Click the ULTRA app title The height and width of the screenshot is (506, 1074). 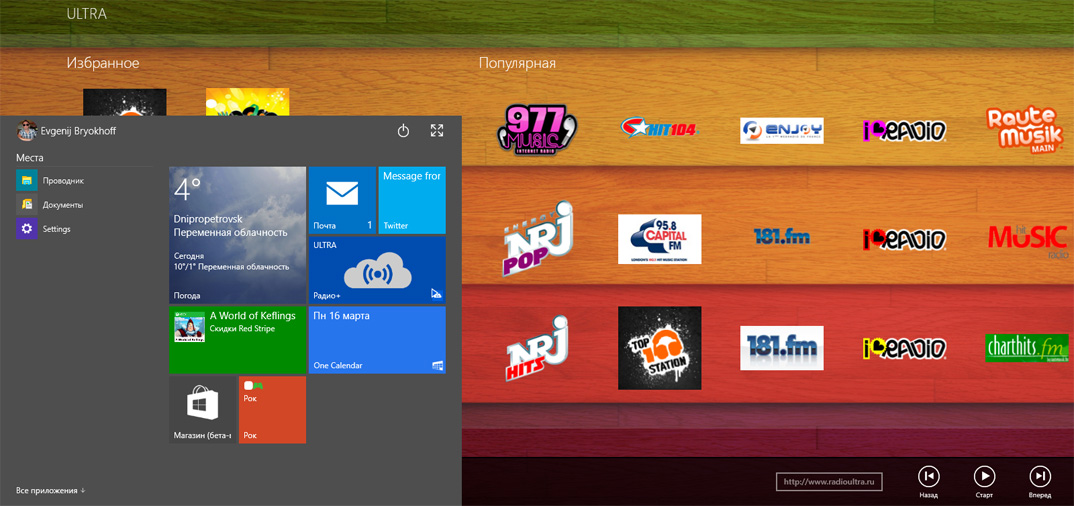(x=86, y=14)
